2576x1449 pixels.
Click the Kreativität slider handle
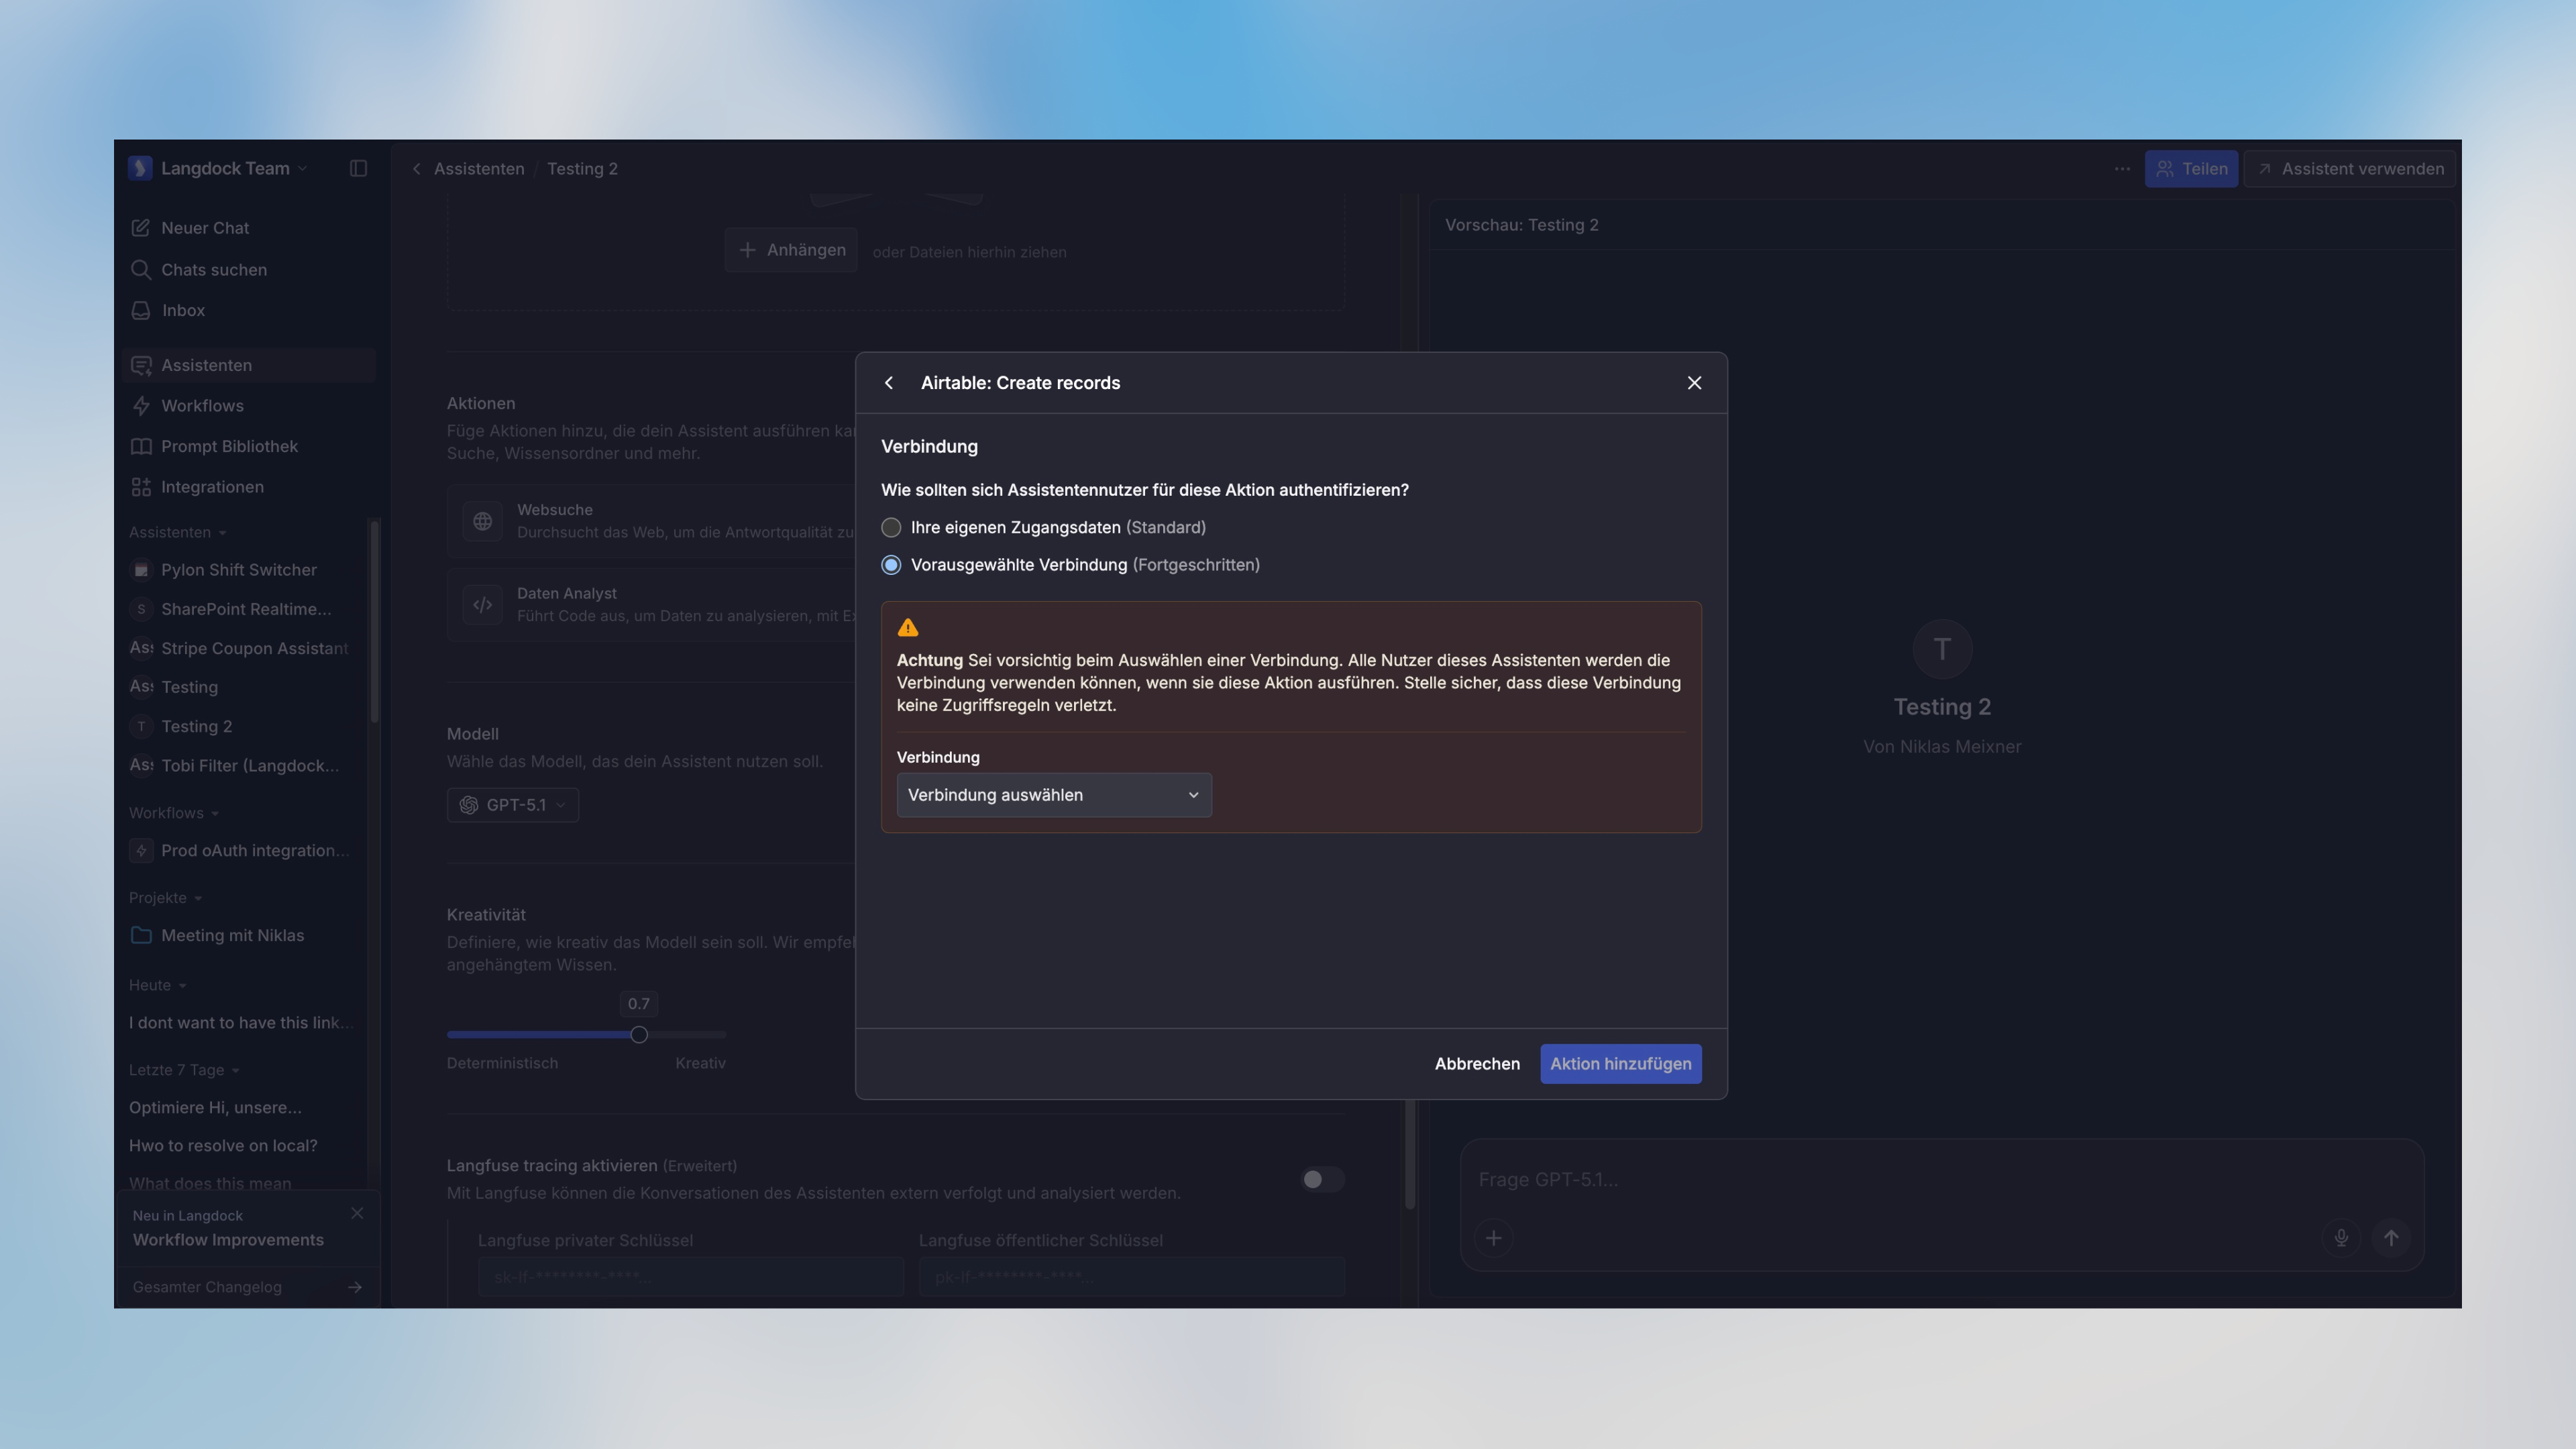point(639,1035)
